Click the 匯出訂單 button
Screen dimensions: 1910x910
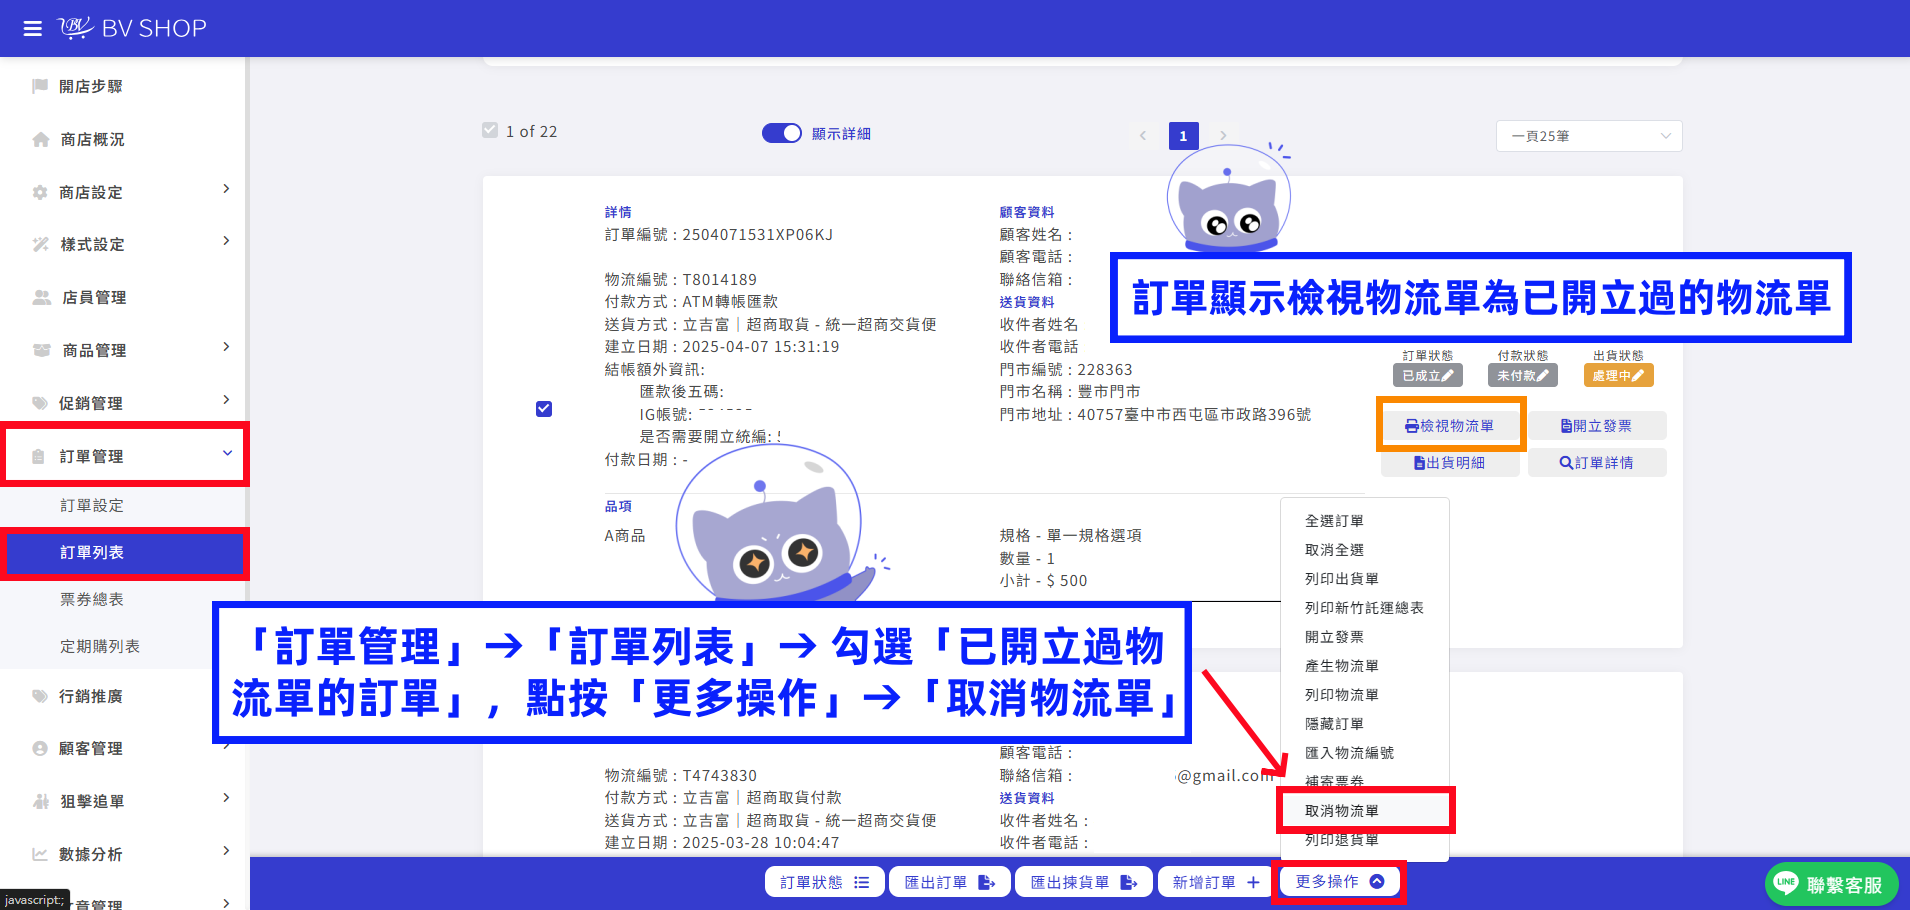click(x=950, y=882)
